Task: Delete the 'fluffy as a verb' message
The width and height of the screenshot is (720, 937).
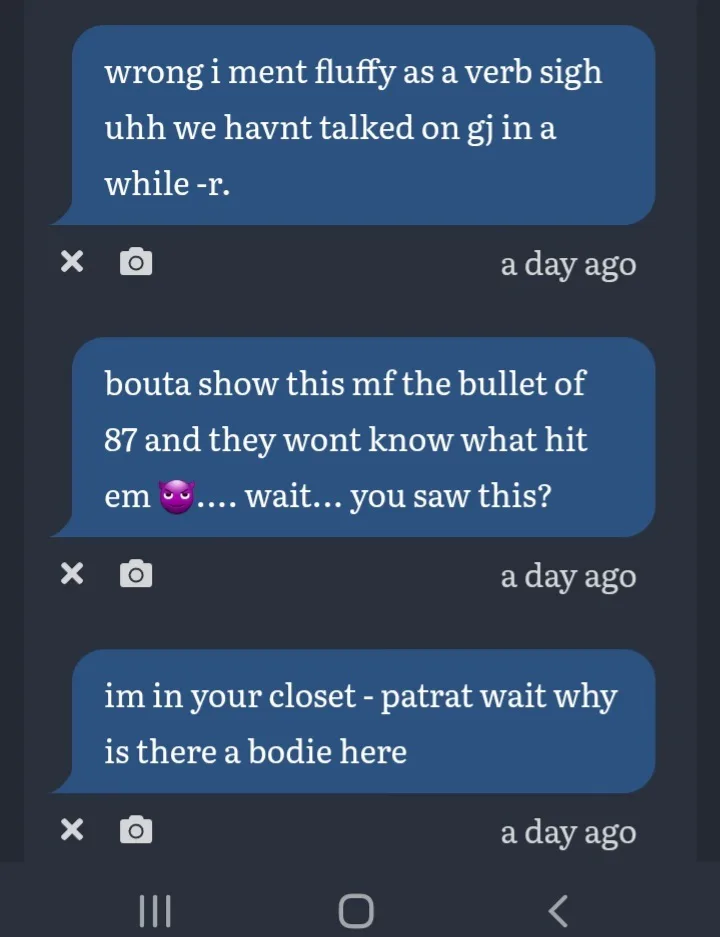Action: (72, 262)
